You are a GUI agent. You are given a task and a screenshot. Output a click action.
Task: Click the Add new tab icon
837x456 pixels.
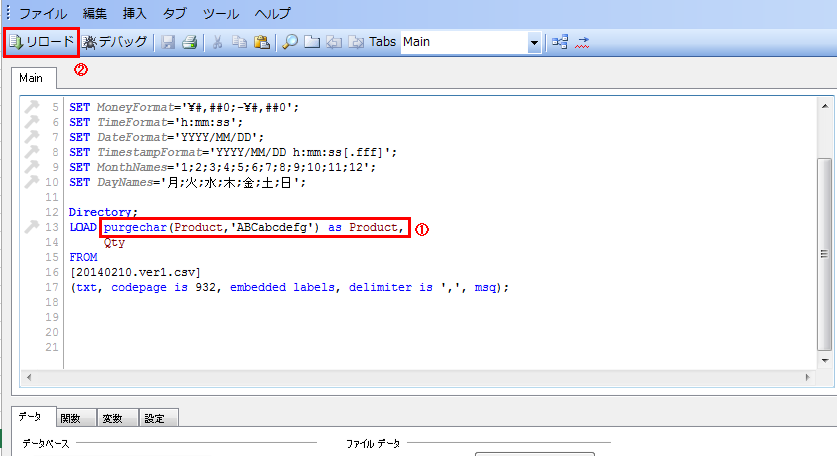click(x=312, y=42)
